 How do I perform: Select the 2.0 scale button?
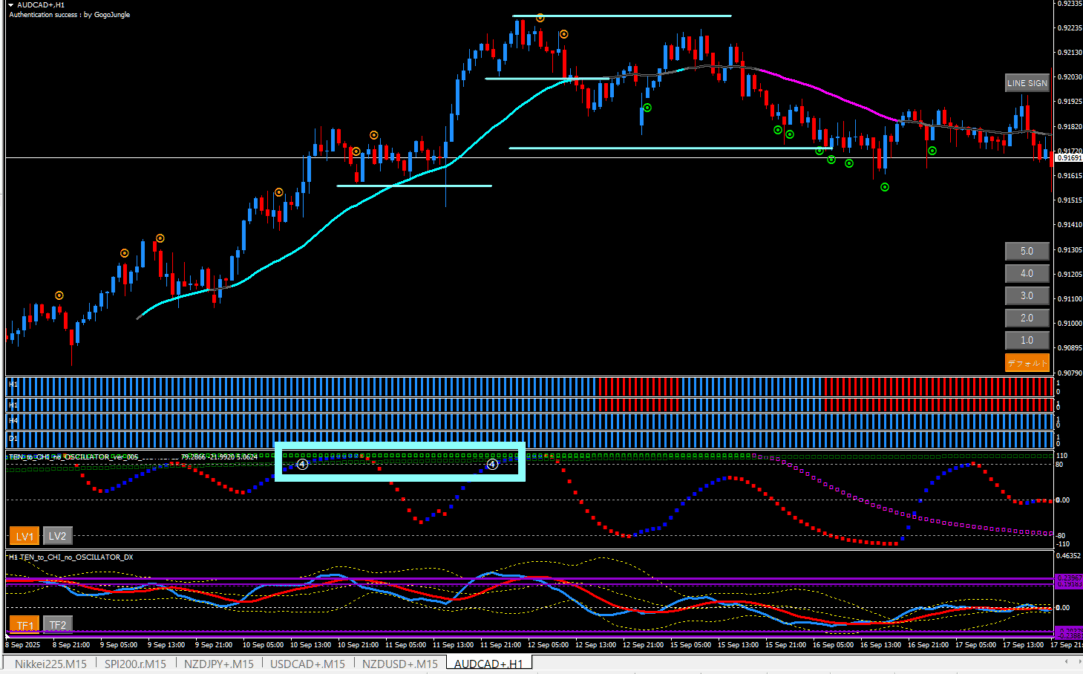tap(1027, 318)
